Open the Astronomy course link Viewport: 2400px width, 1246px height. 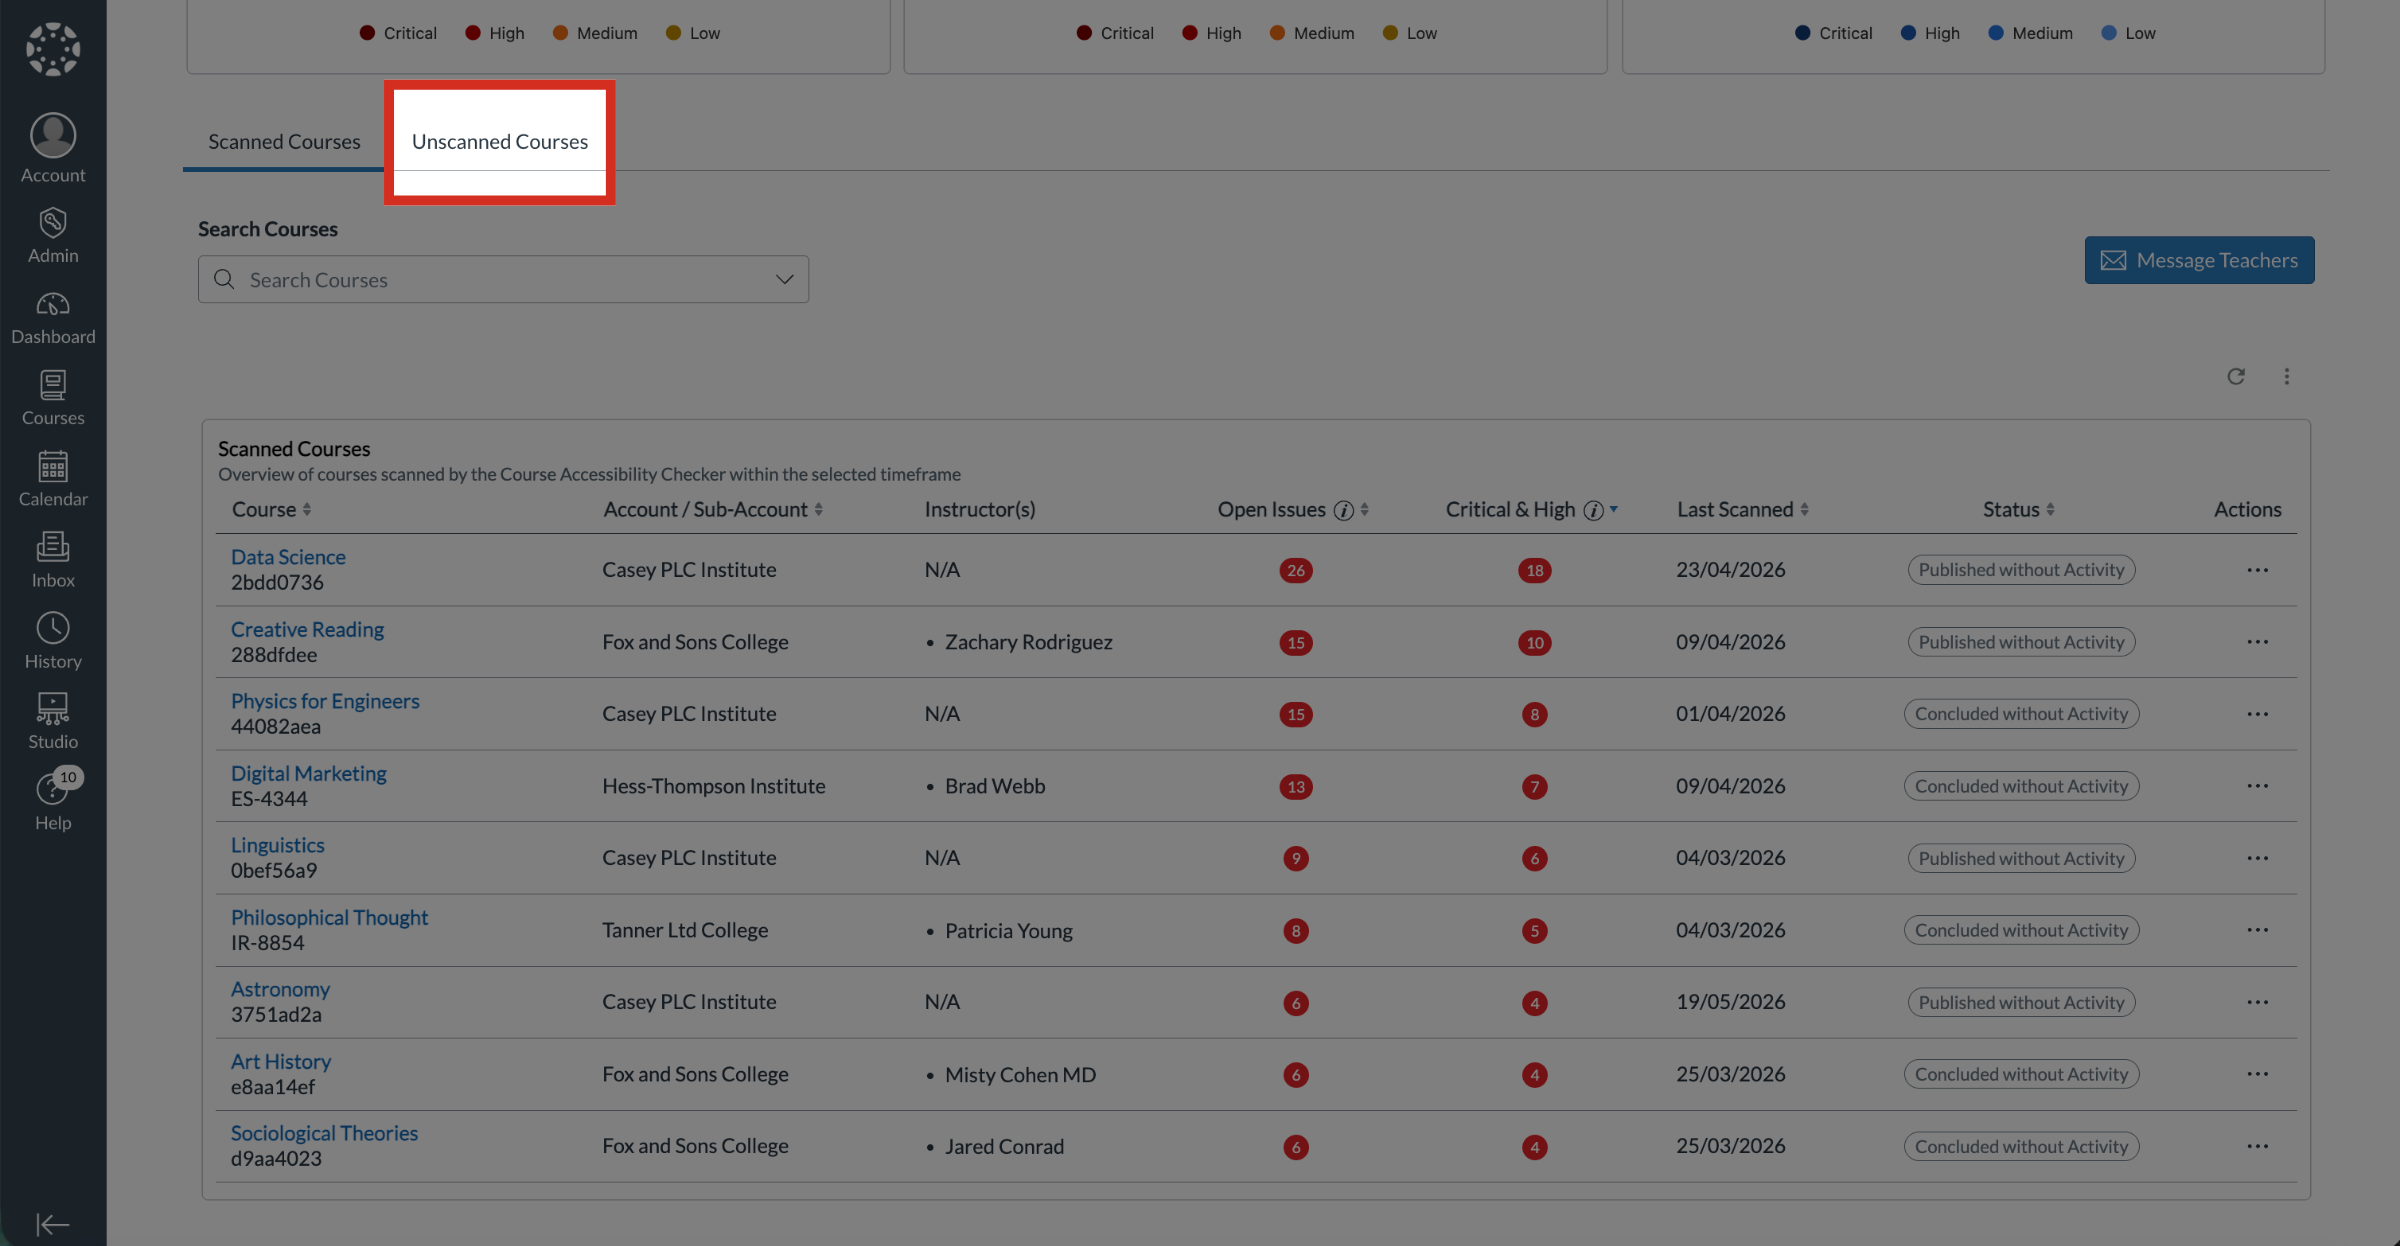pyautogui.click(x=280, y=989)
